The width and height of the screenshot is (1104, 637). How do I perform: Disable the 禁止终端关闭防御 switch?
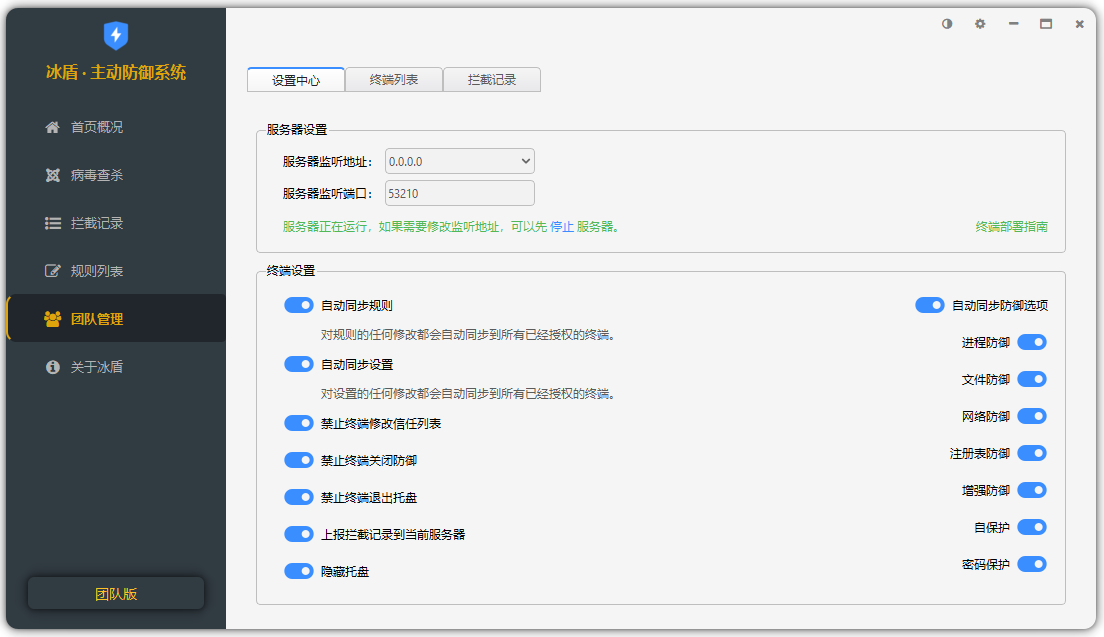(299, 460)
